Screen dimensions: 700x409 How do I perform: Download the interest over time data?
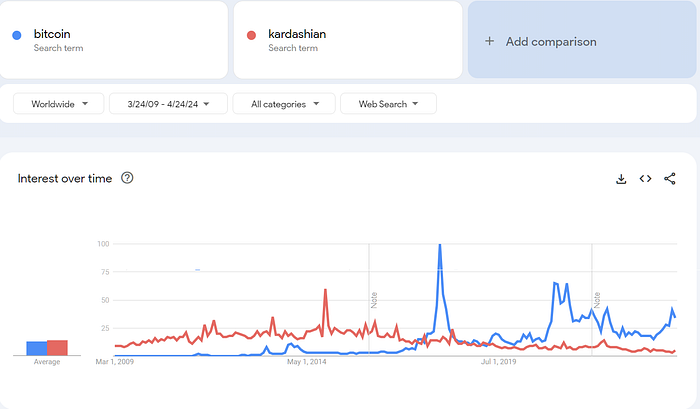(621, 179)
